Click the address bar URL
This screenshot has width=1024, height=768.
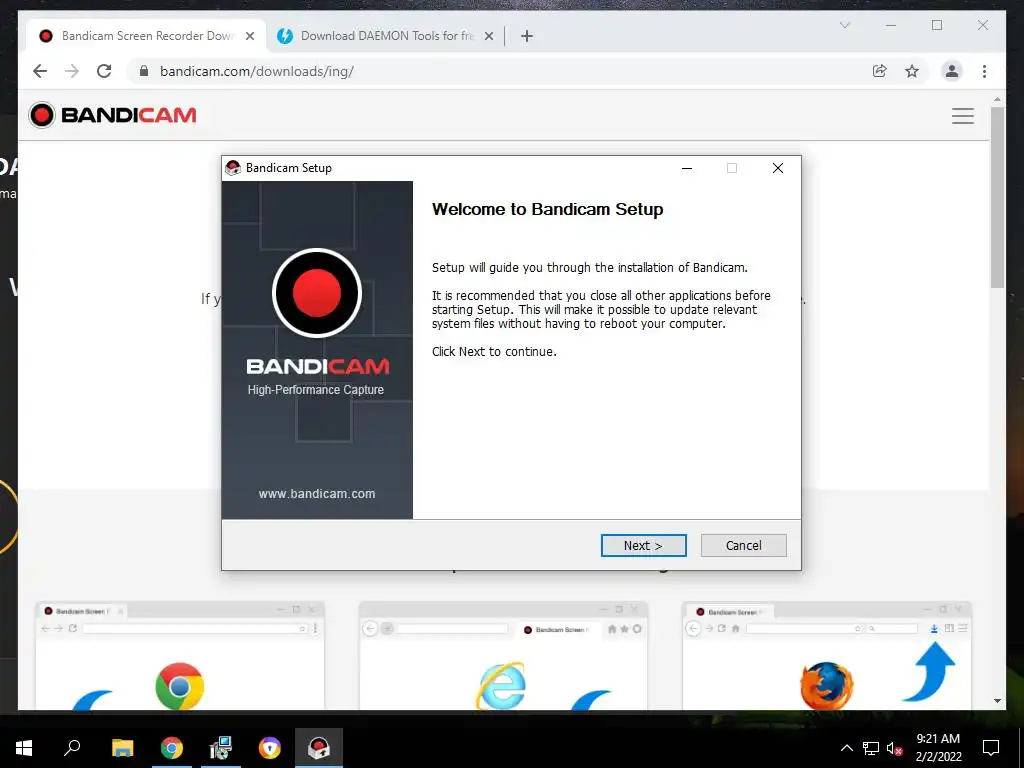[257, 71]
